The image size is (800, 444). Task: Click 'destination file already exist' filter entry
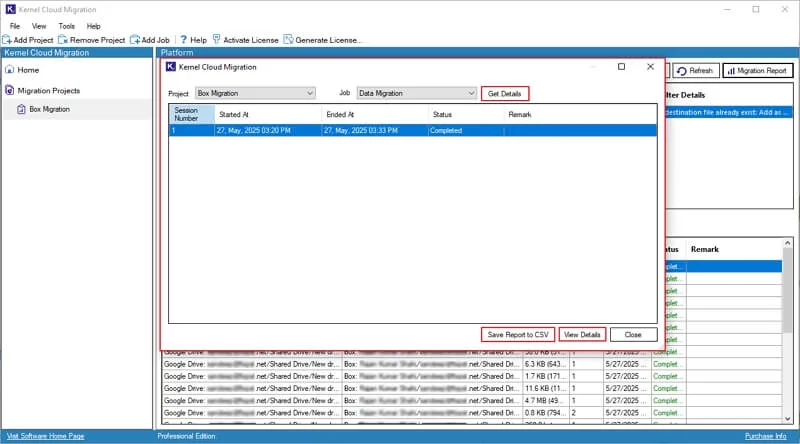coord(729,112)
